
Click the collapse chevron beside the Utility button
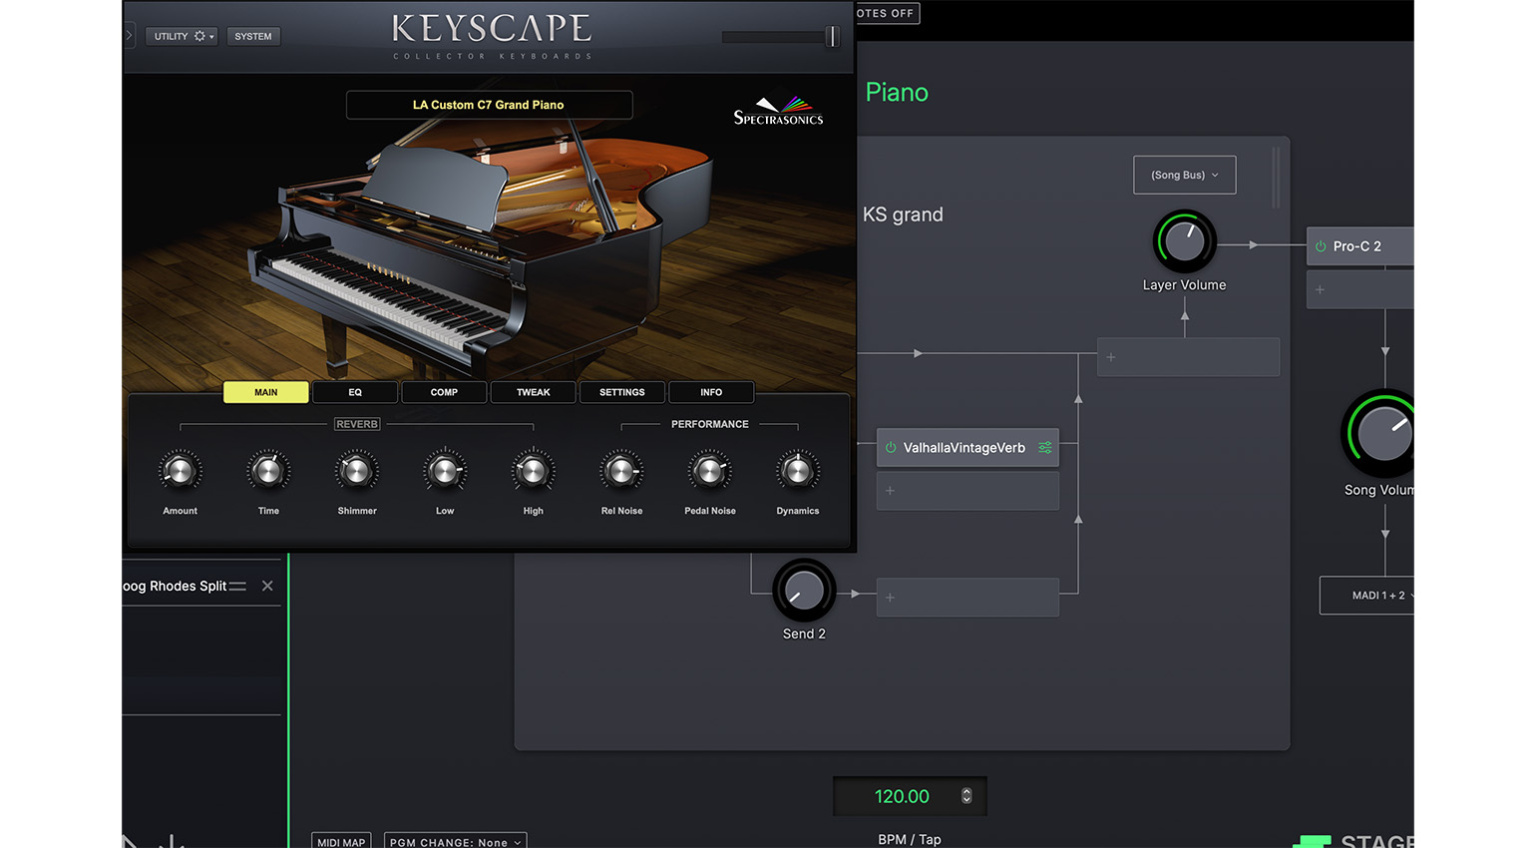(129, 35)
